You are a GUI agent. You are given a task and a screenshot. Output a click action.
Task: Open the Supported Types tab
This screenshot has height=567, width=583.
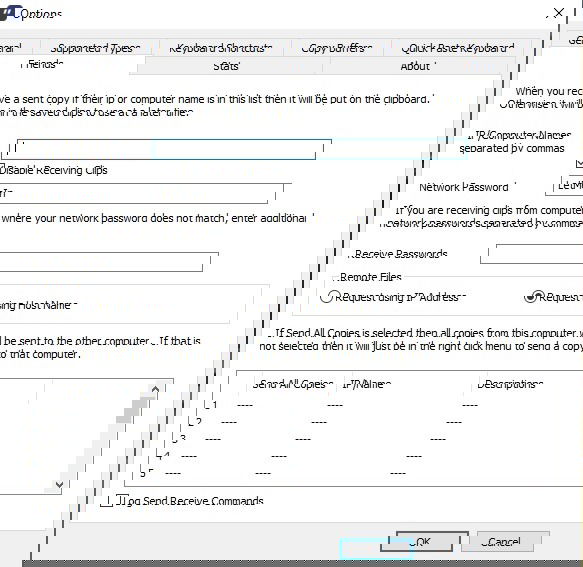coord(96,48)
